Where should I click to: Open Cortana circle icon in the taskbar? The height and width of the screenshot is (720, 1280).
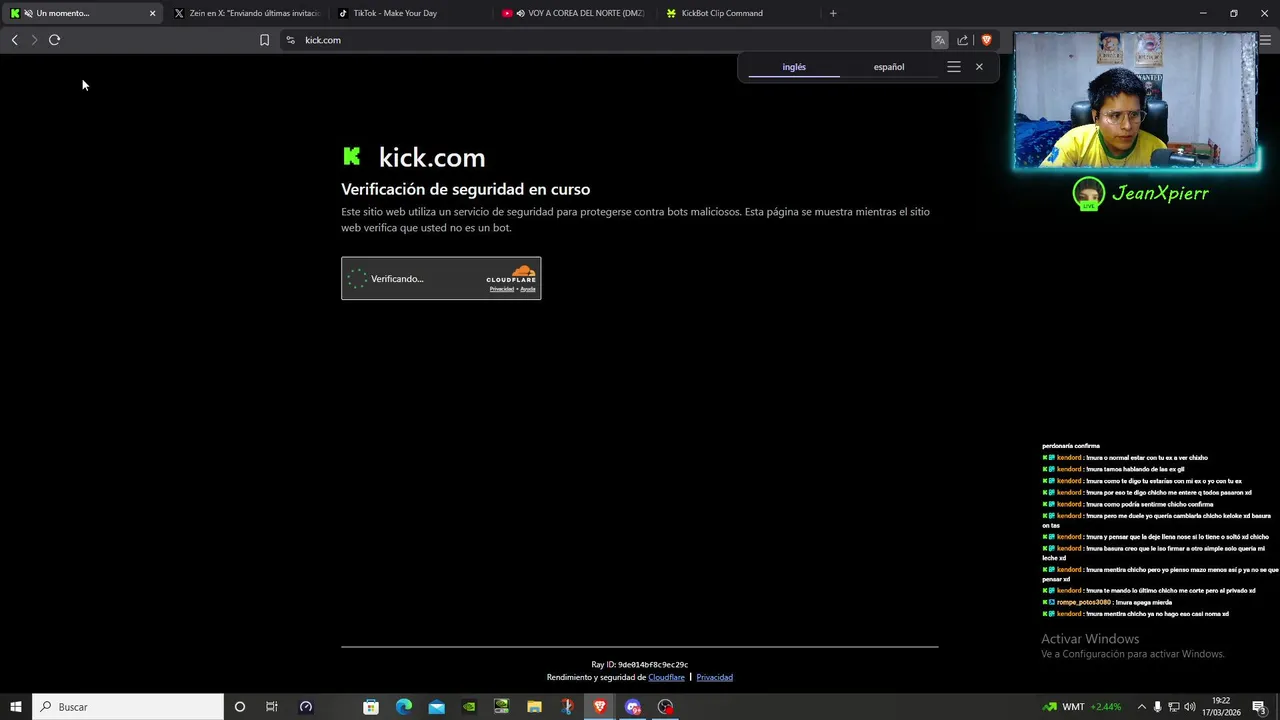click(239, 706)
